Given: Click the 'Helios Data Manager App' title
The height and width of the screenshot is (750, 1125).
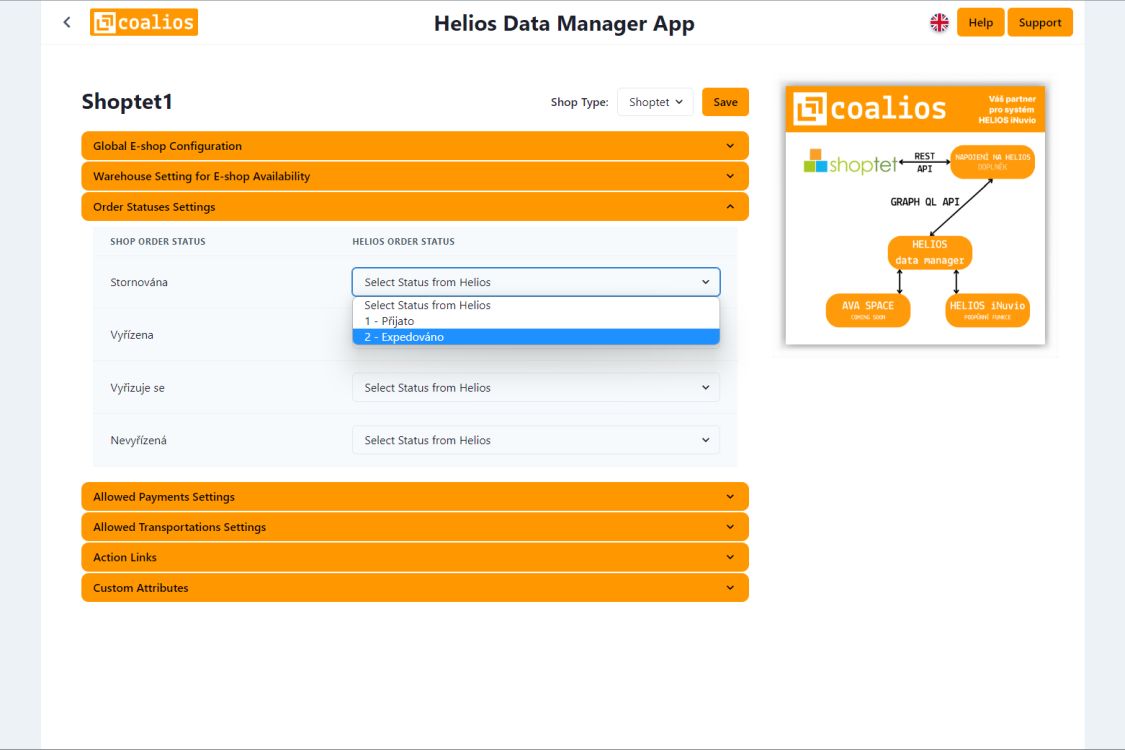Looking at the screenshot, I should (564, 24).
